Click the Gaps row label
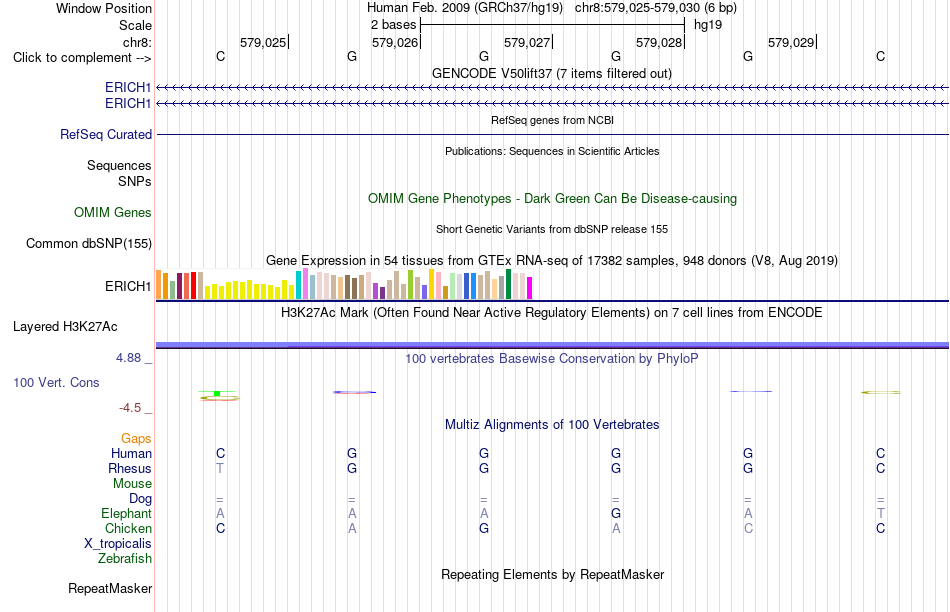950x612 pixels. (x=136, y=439)
